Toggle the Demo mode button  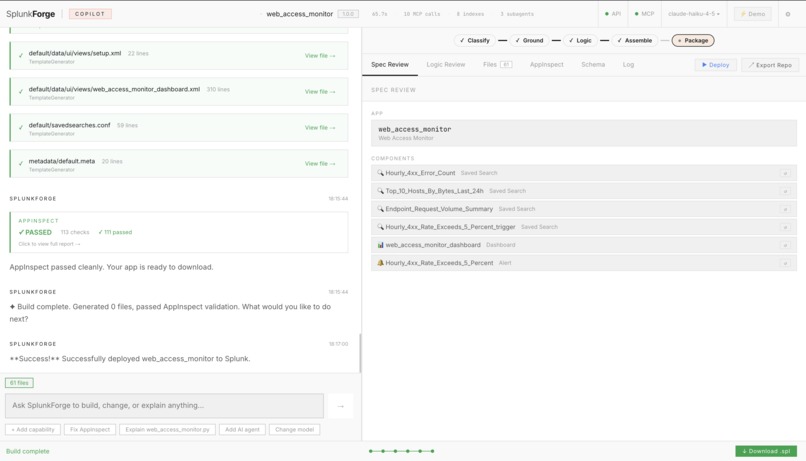click(x=753, y=14)
